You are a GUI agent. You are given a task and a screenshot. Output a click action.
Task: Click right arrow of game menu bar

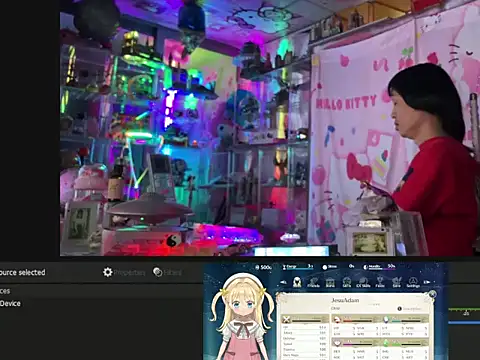427,282
